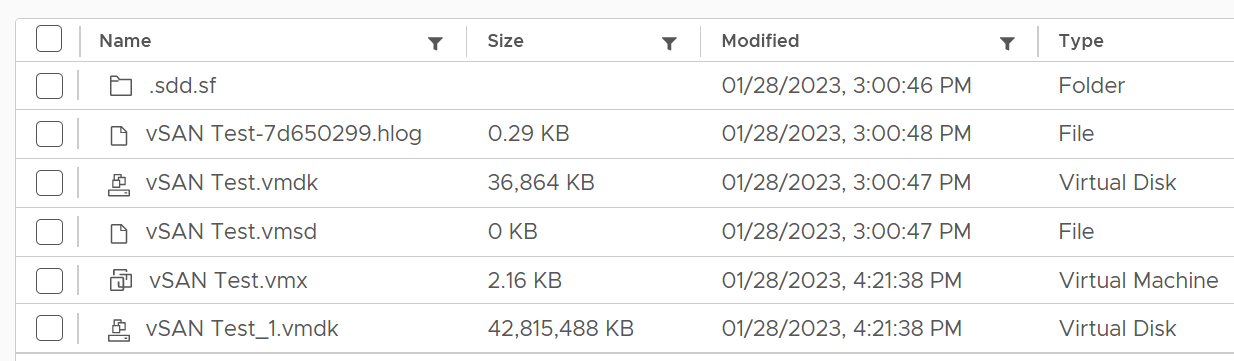1234x361 pixels.
Task: Sort by the Size column header
Action: point(505,41)
